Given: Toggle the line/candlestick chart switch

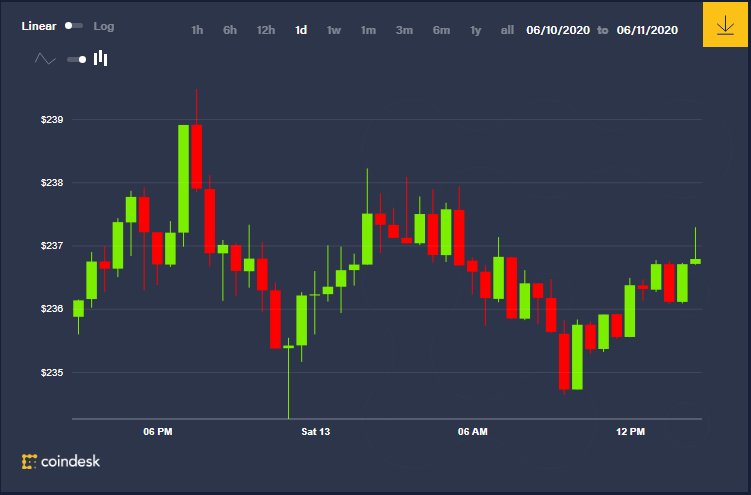Looking at the screenshot, I should (x=76, y=59).
